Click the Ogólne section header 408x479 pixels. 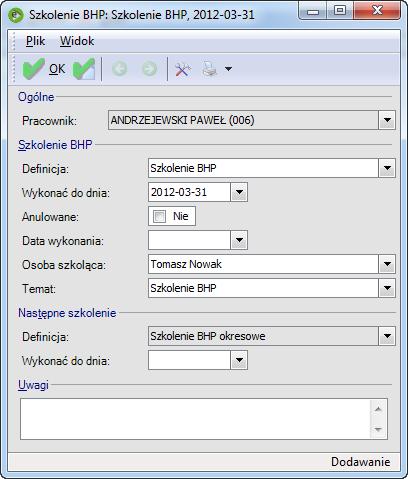tap(36, 97)
